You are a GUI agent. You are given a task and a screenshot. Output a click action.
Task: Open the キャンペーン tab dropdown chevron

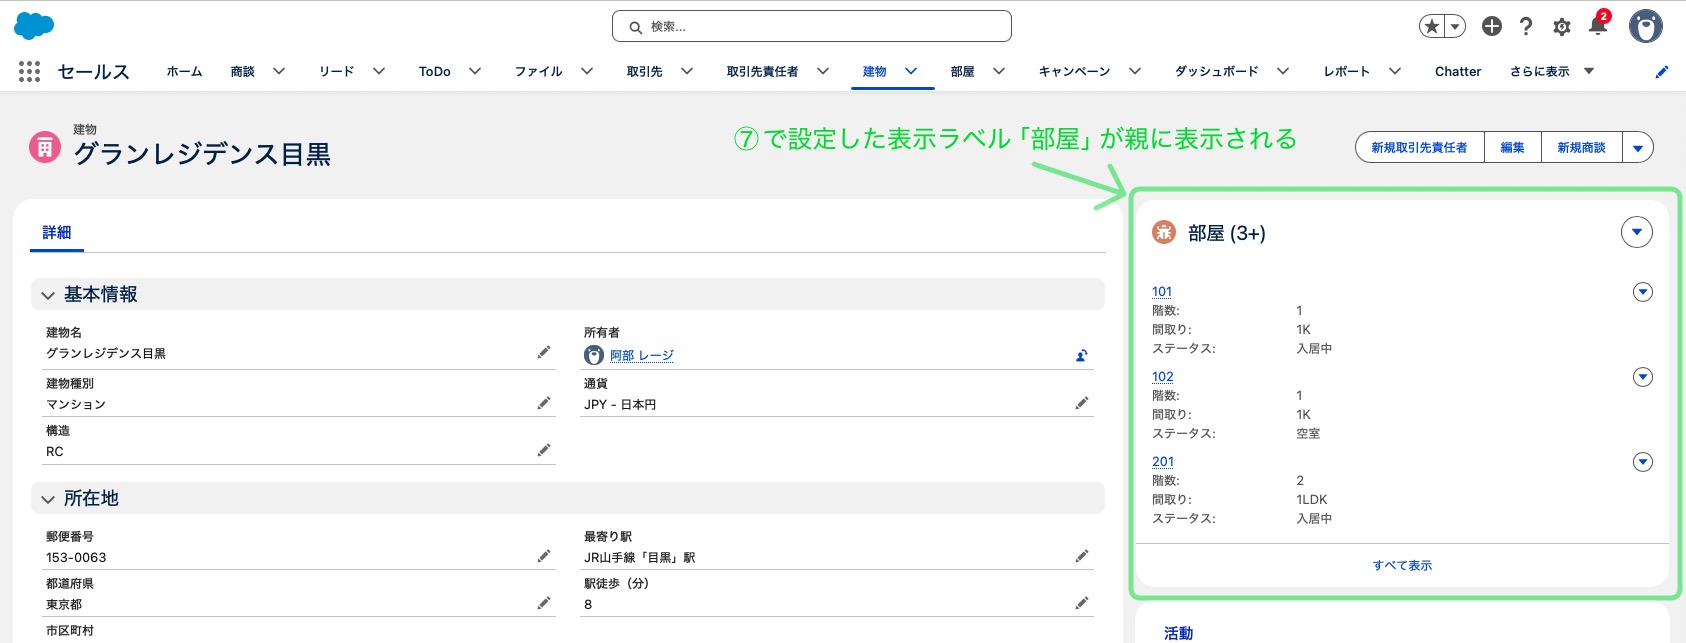(x=1135, y=71)
